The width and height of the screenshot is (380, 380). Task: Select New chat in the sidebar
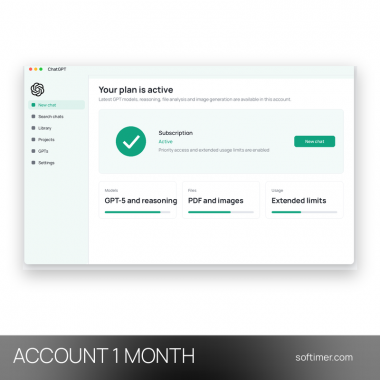pos(57,105)
